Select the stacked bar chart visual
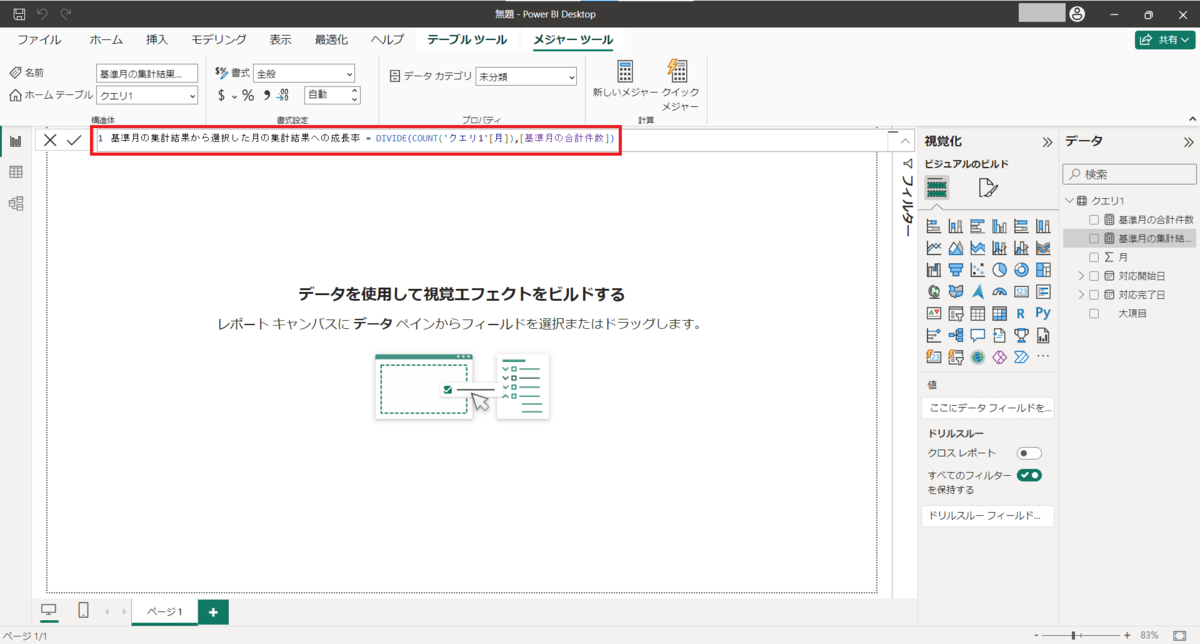 934,226
